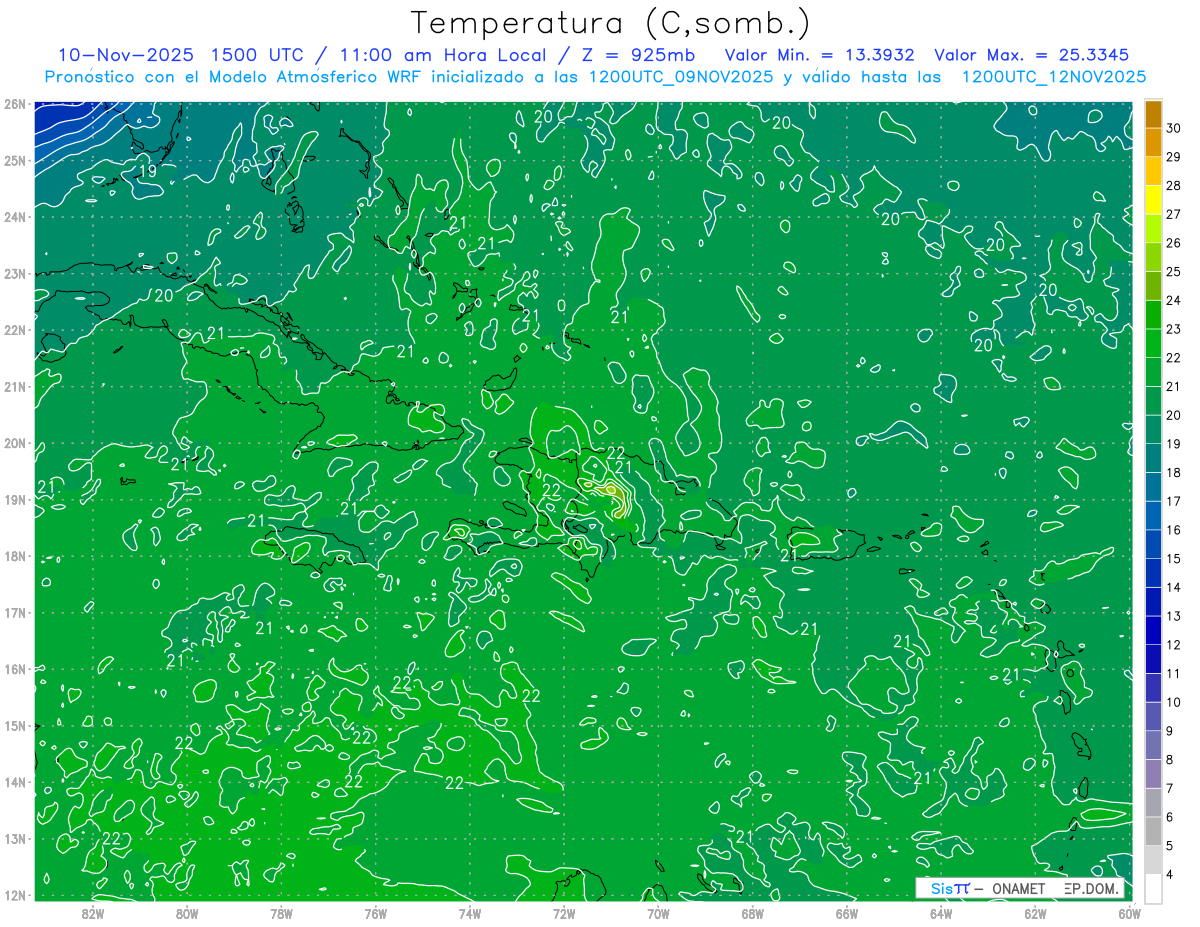The height and width of the screenshot is (927, 1200).
Task: Click the "1200UTC_12NOV2025" valid-until time text
Action: point(1054,77)
